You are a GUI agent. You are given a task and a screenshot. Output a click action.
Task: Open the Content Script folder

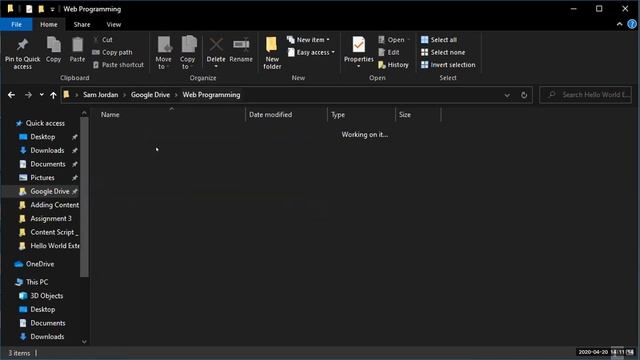[x=54, y=232]
